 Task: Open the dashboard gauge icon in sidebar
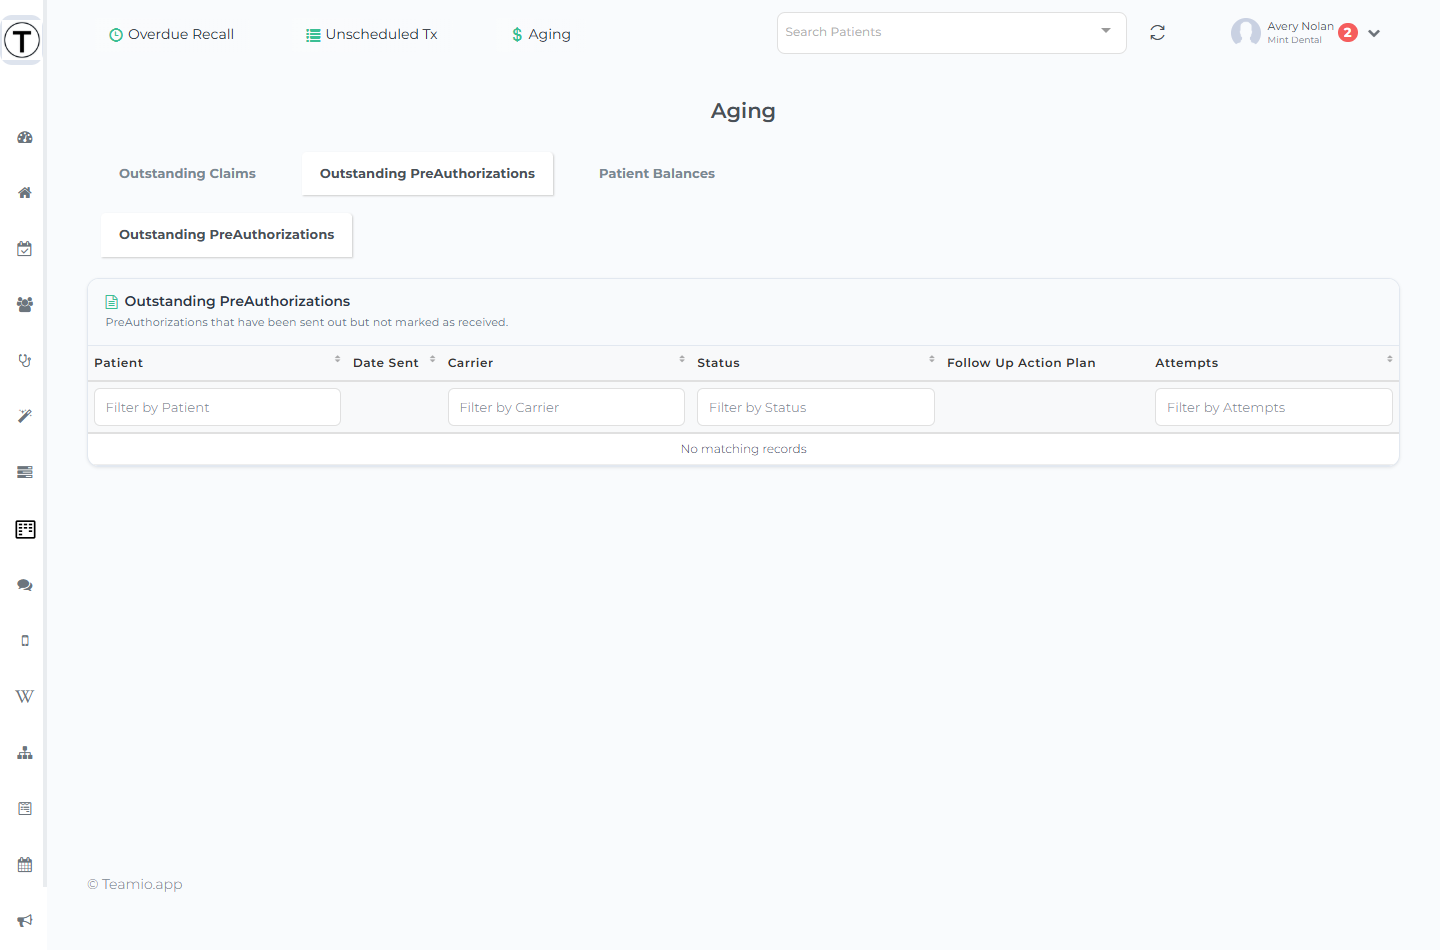[x=25, y=137]
